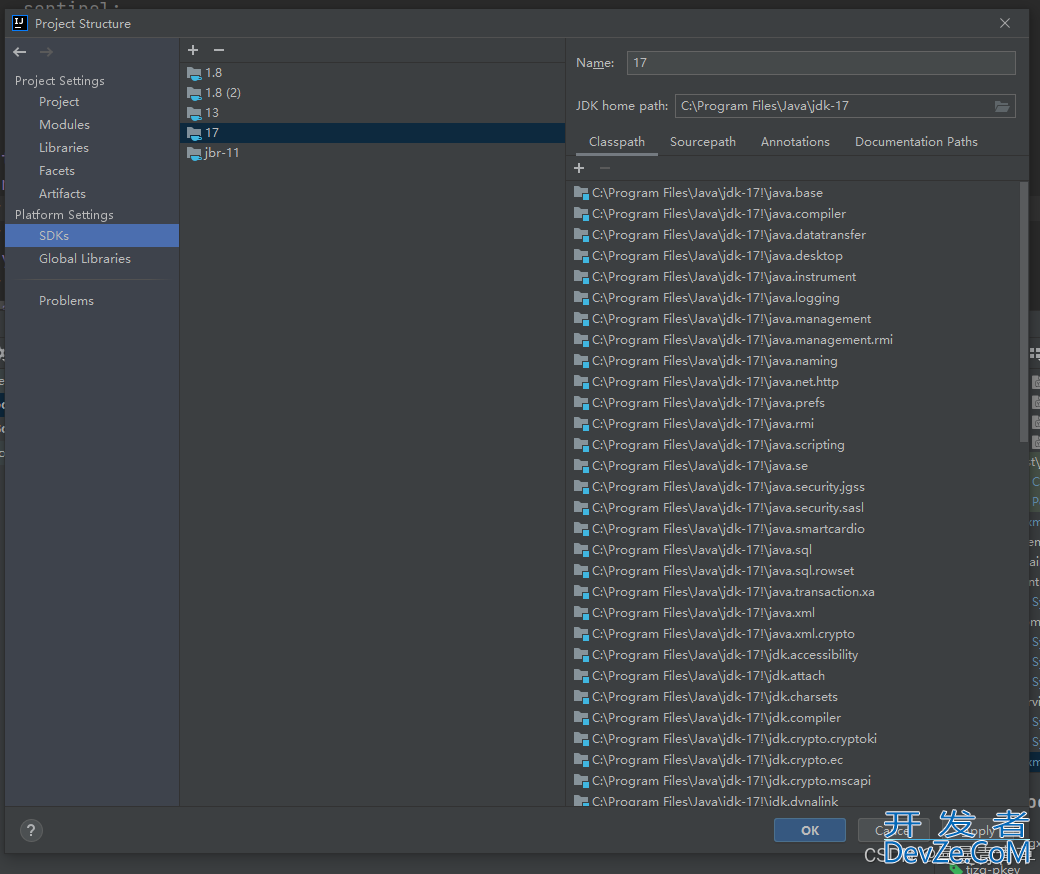Image resolution: width=1040 pixels, height=874 pixels.
Task: Add a classpath entry with plus icon
Action: coord(579,168)
